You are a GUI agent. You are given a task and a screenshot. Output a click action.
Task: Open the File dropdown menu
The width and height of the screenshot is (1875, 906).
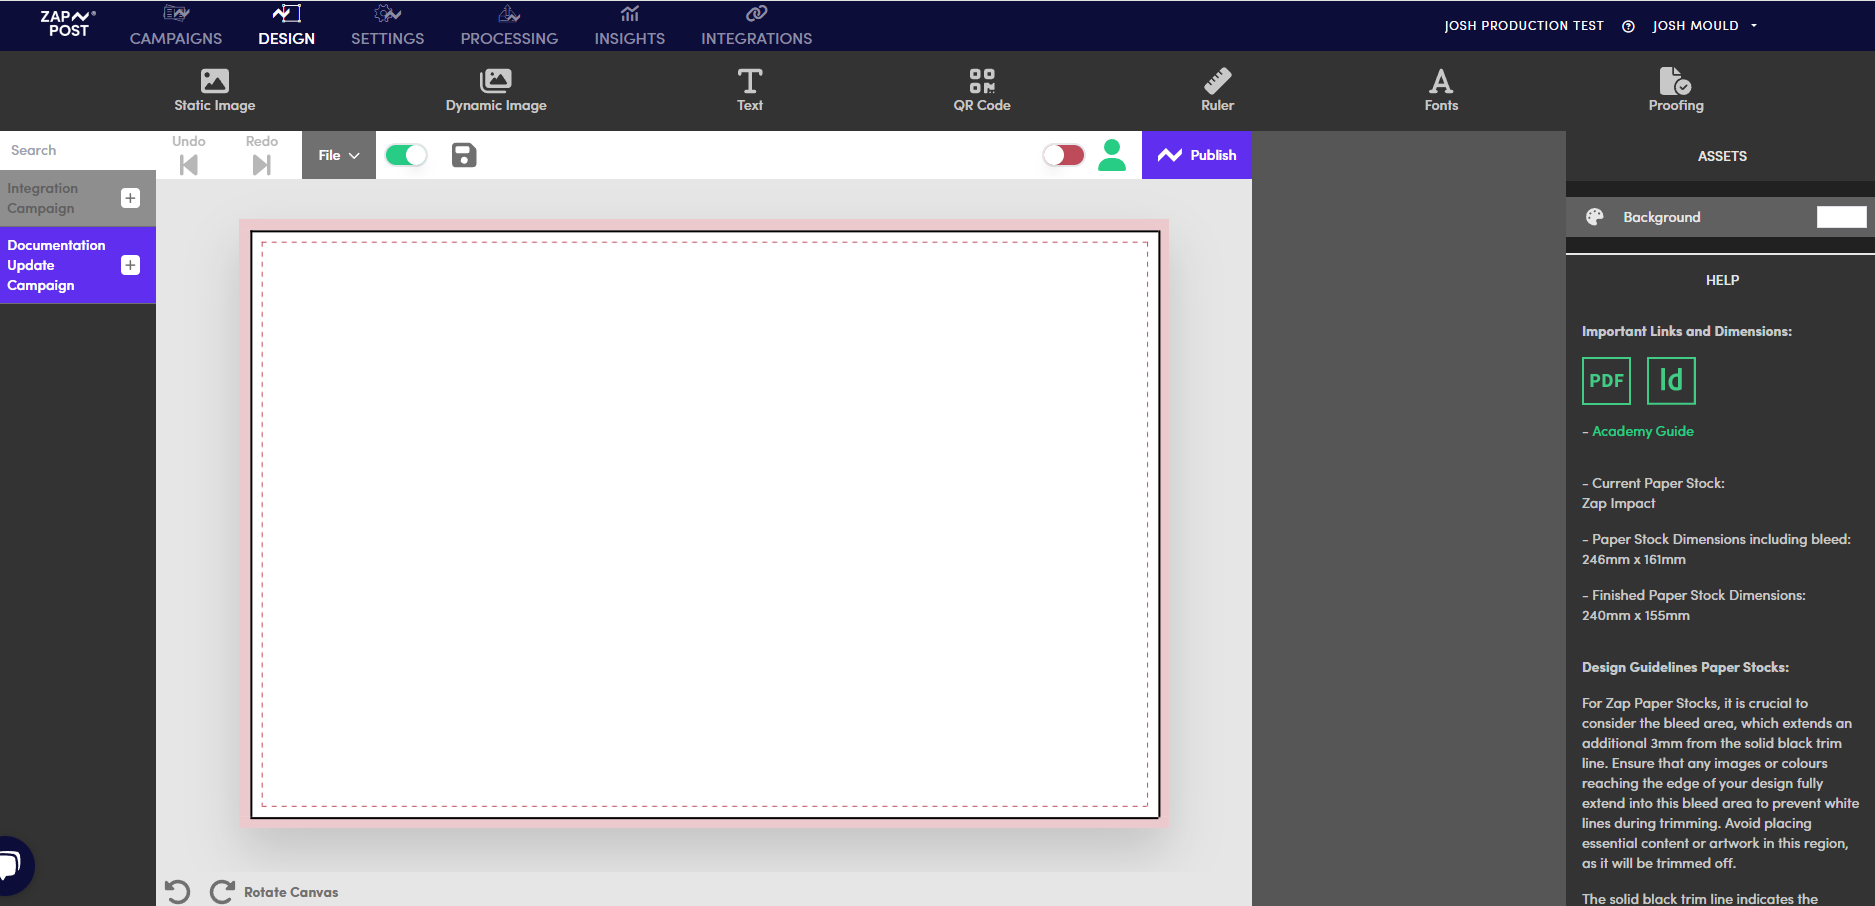point(339,155)
